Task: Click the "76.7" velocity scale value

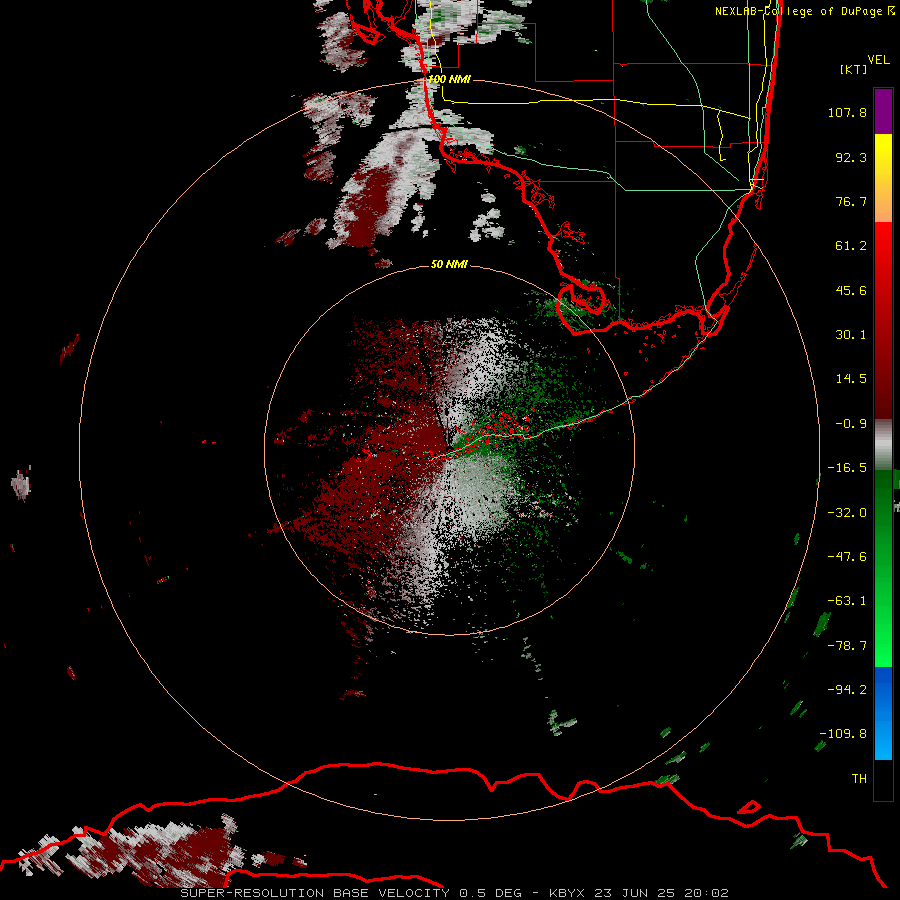Action: pos(851,201)
